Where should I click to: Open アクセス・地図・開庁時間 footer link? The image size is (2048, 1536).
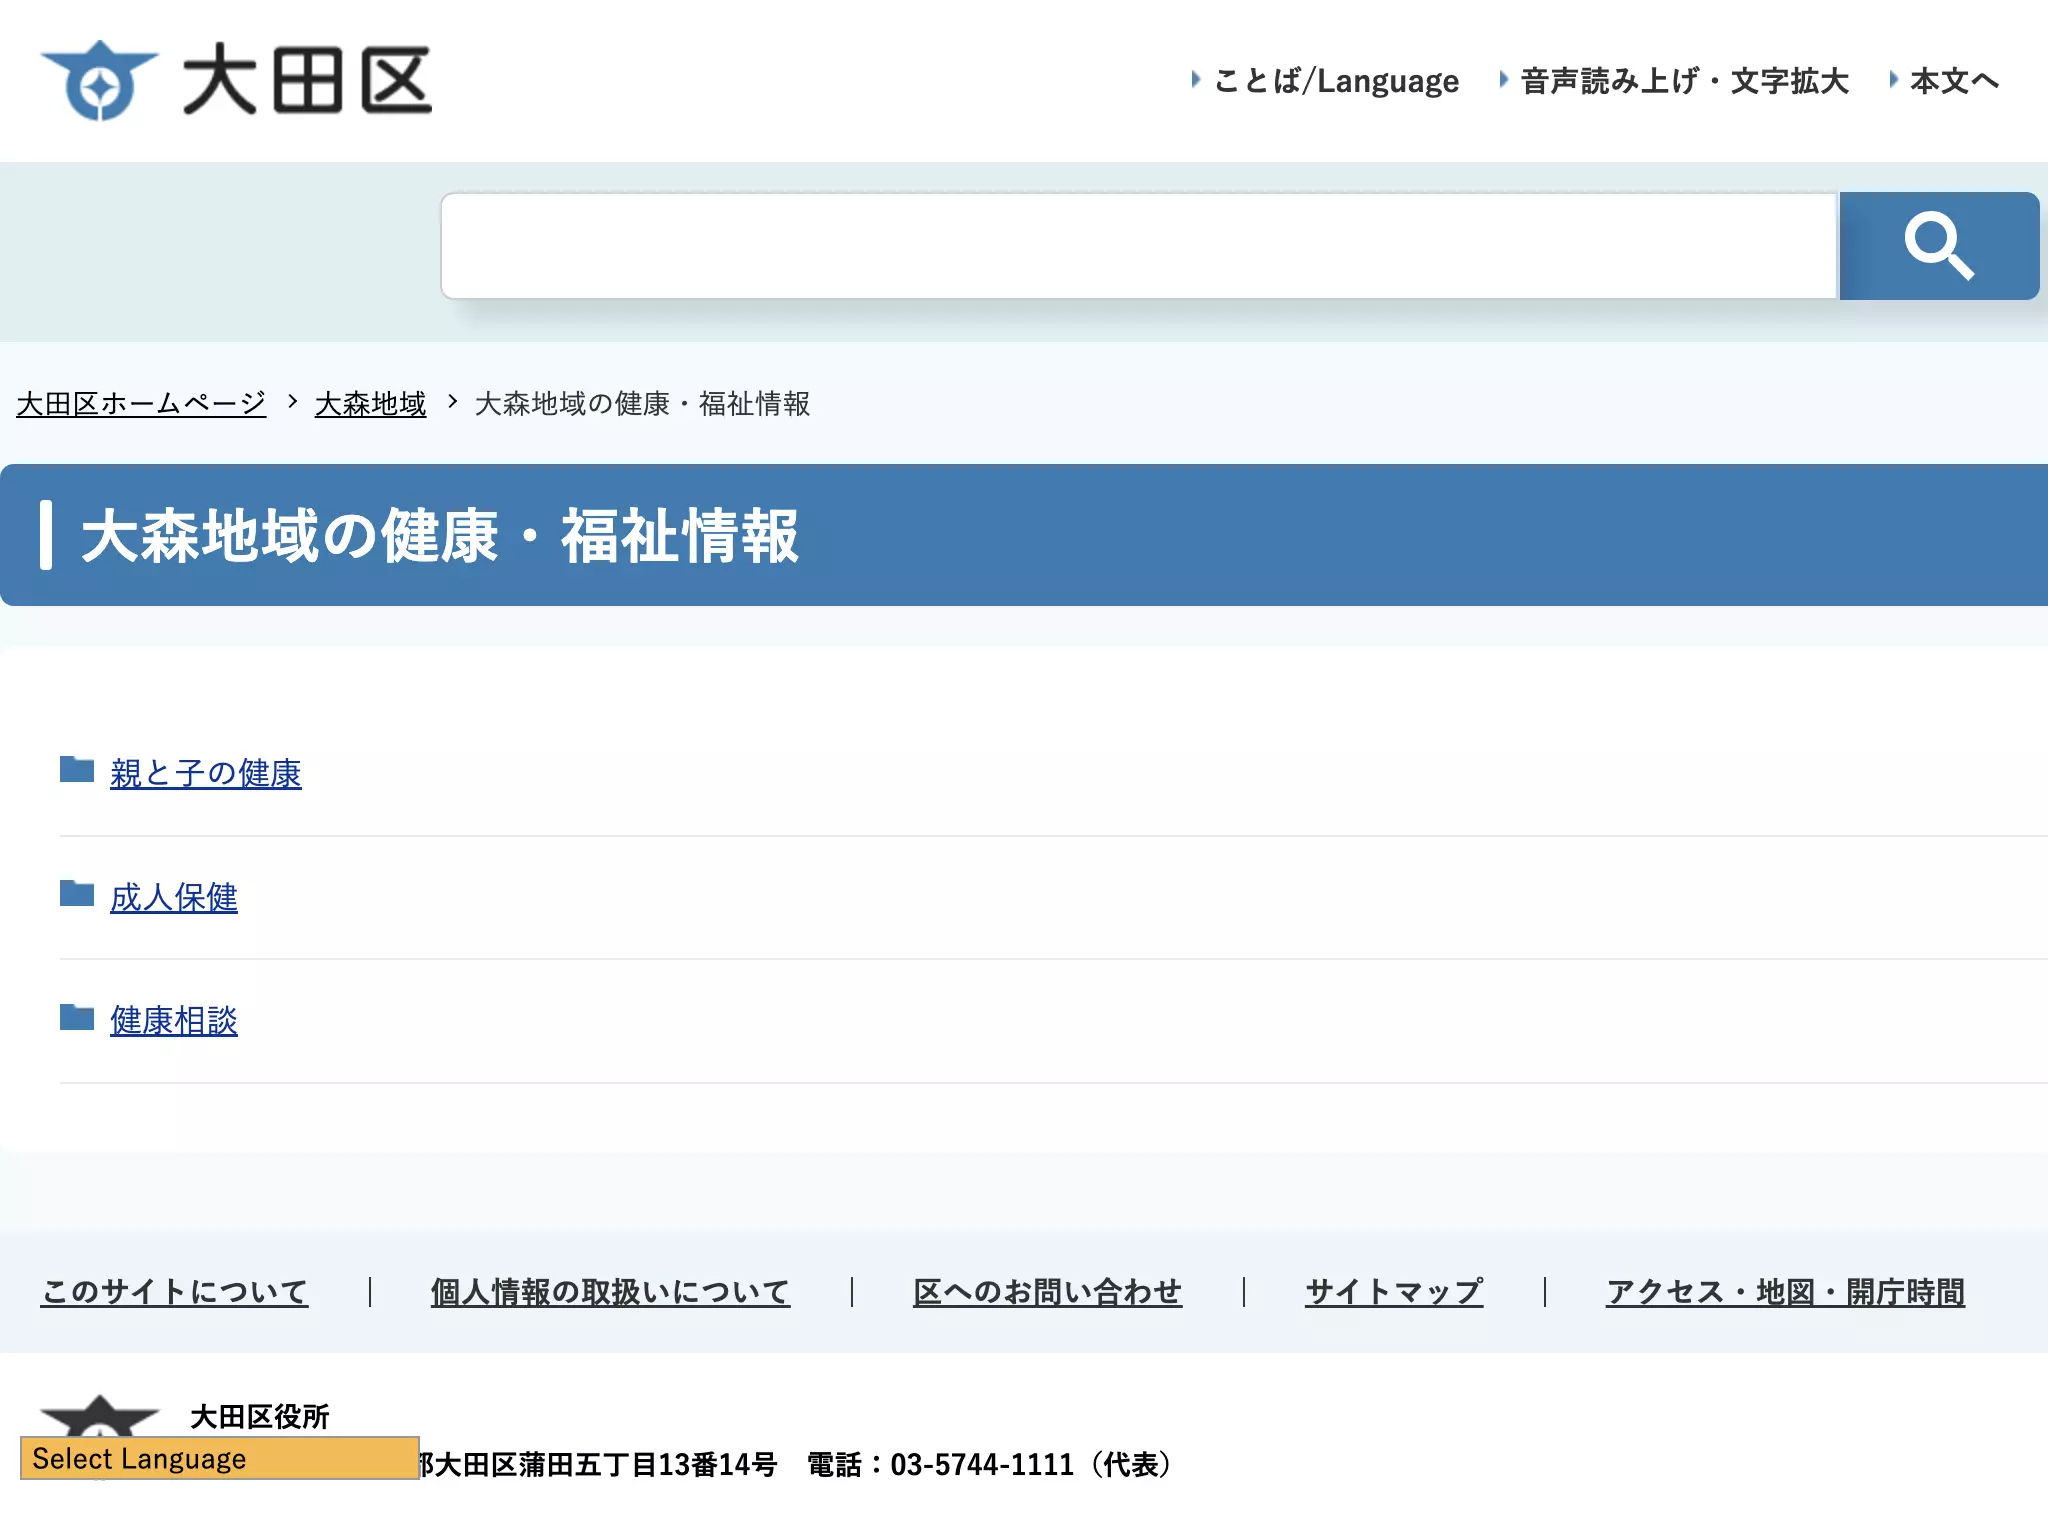(1785, 1292)
